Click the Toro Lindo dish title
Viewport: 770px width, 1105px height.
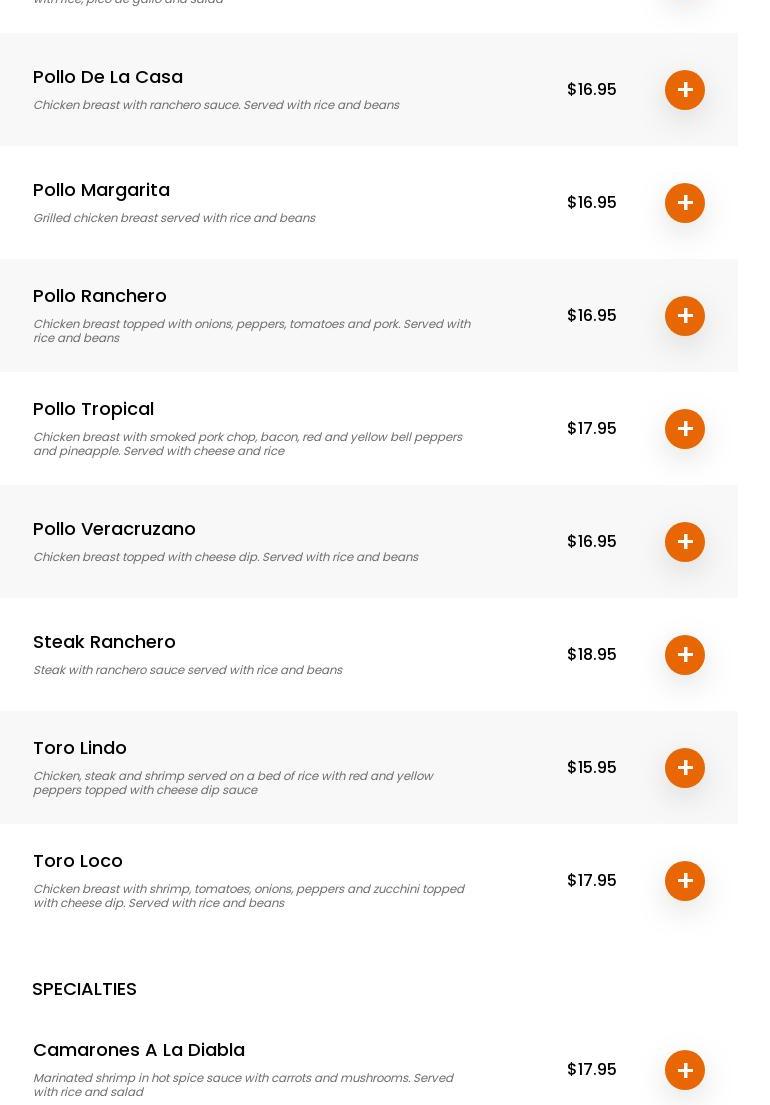point(80,748)
